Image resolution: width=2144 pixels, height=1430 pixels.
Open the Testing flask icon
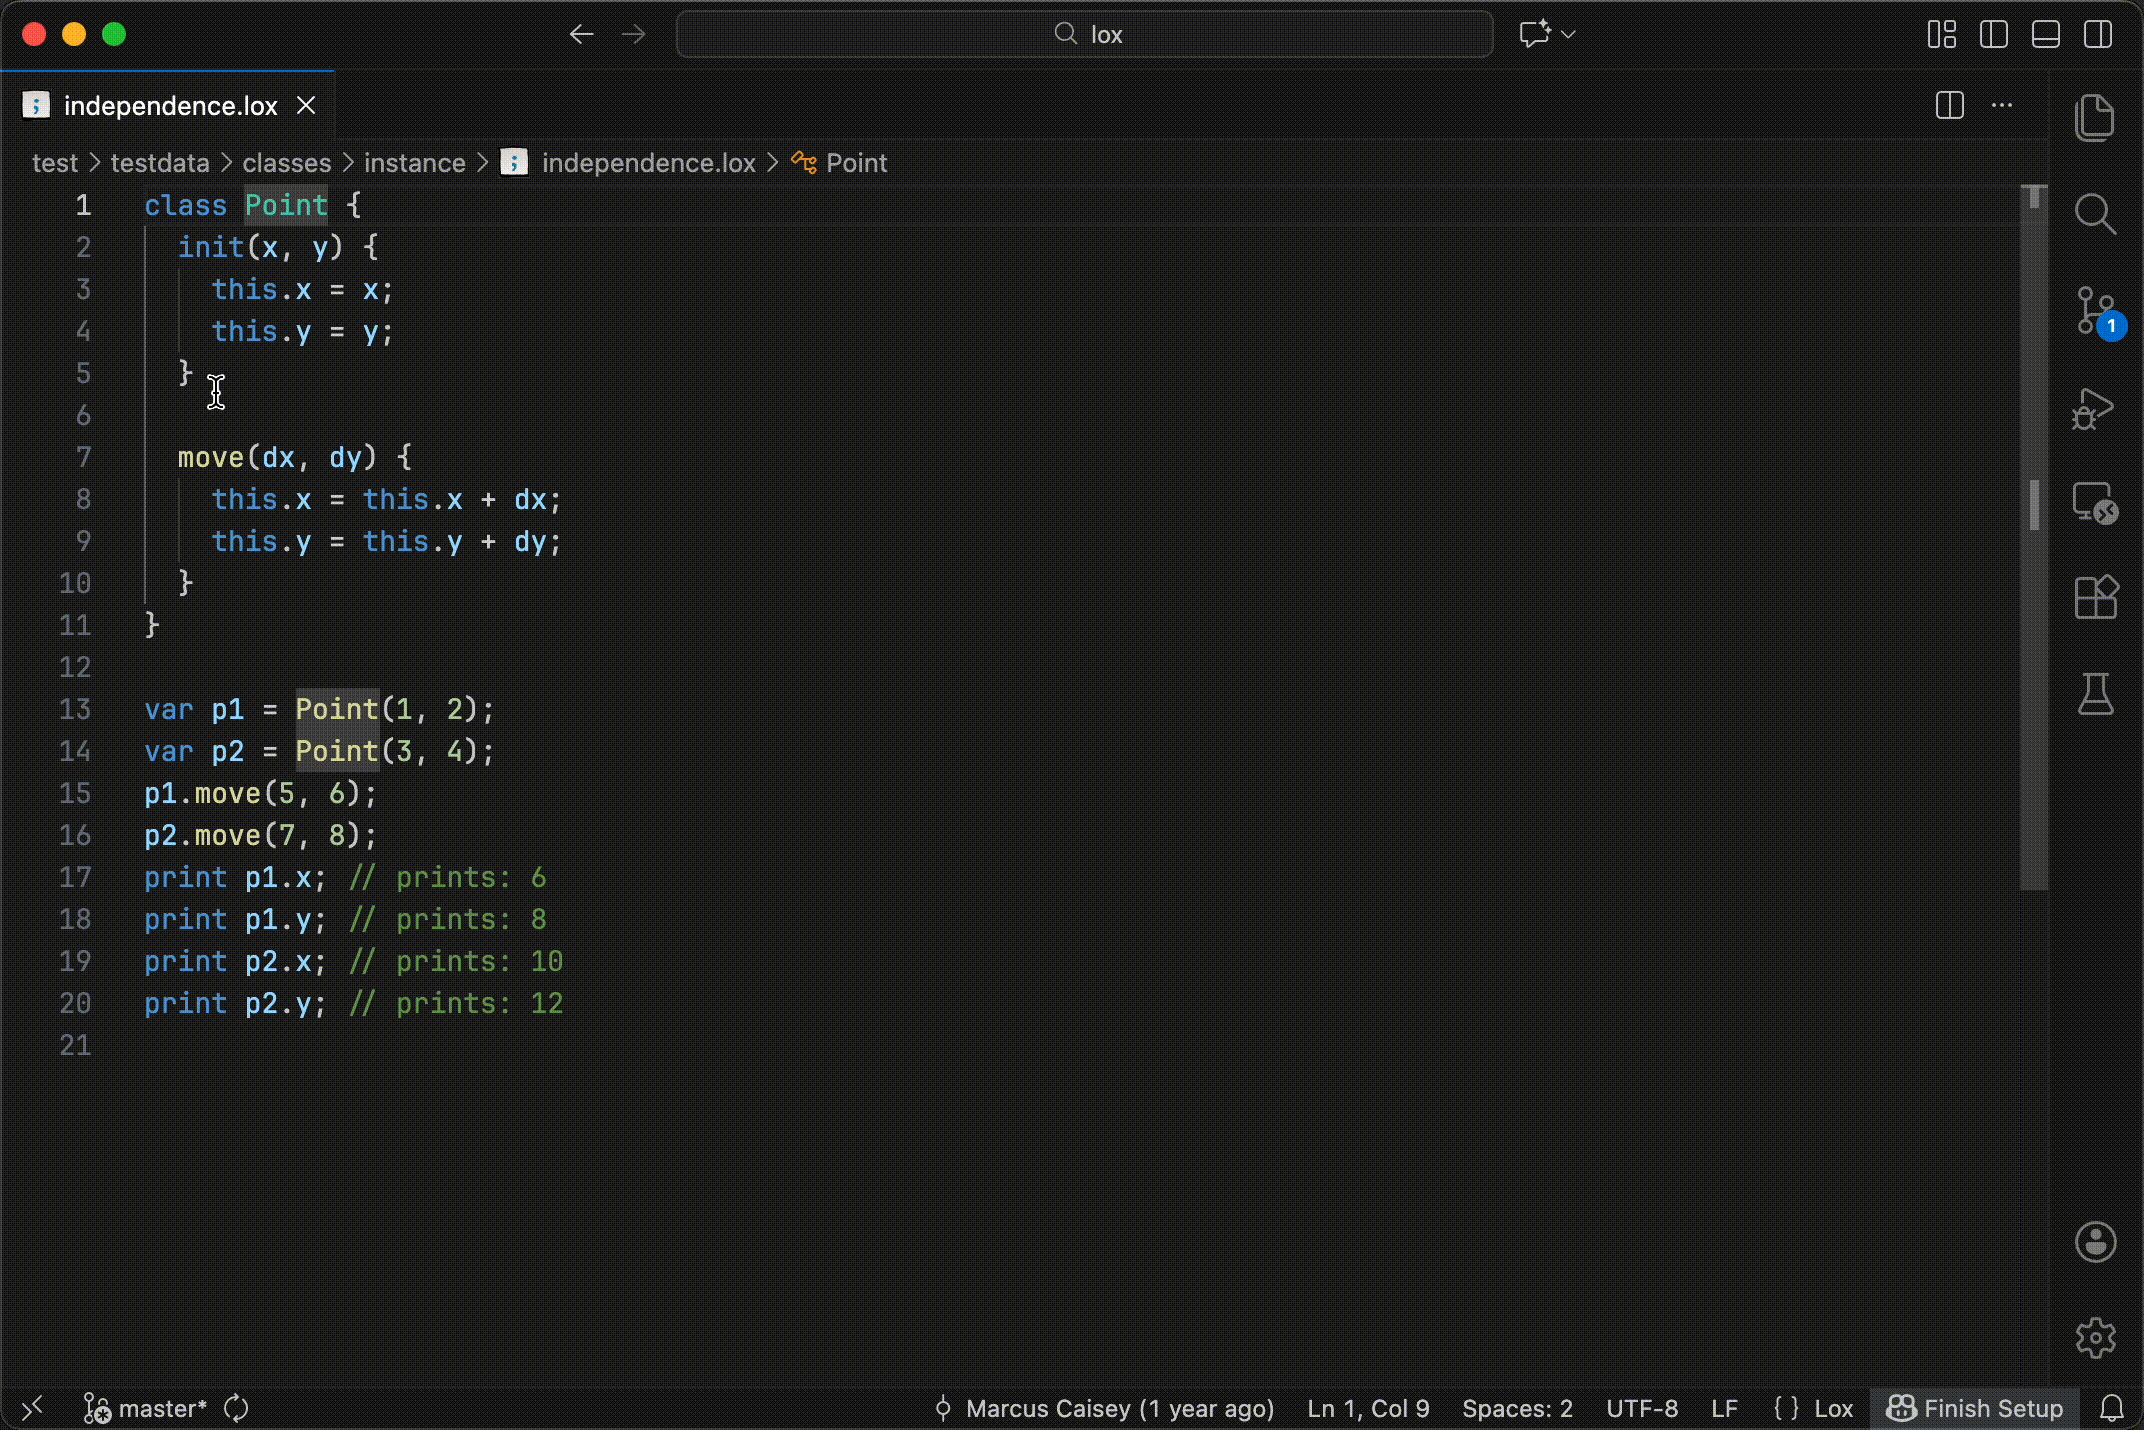(2095, 693)
